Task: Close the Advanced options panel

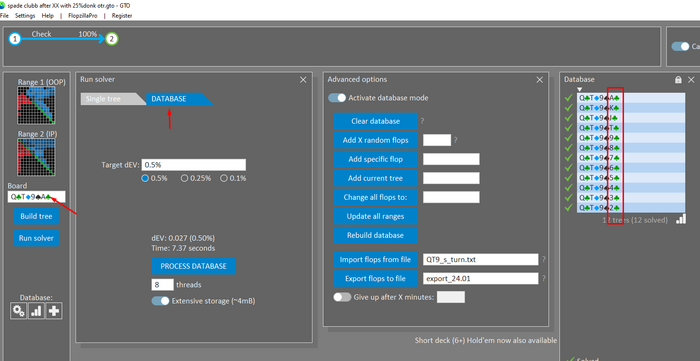Action: tap(539, 79)
